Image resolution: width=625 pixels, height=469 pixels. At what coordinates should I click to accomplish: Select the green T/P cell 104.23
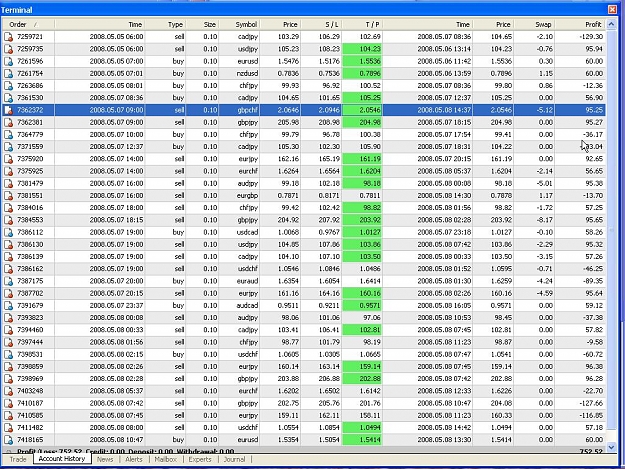(362, 49)
